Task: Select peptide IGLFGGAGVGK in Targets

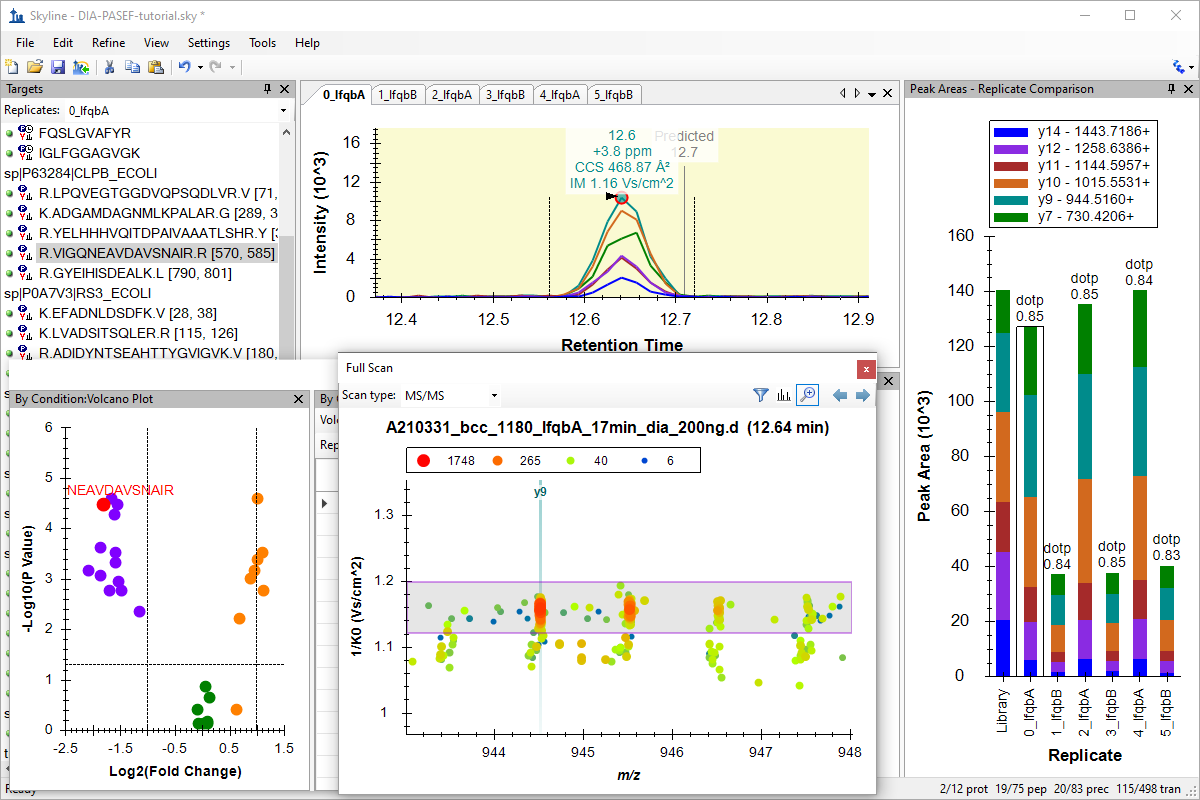Action: click(89, 153)
